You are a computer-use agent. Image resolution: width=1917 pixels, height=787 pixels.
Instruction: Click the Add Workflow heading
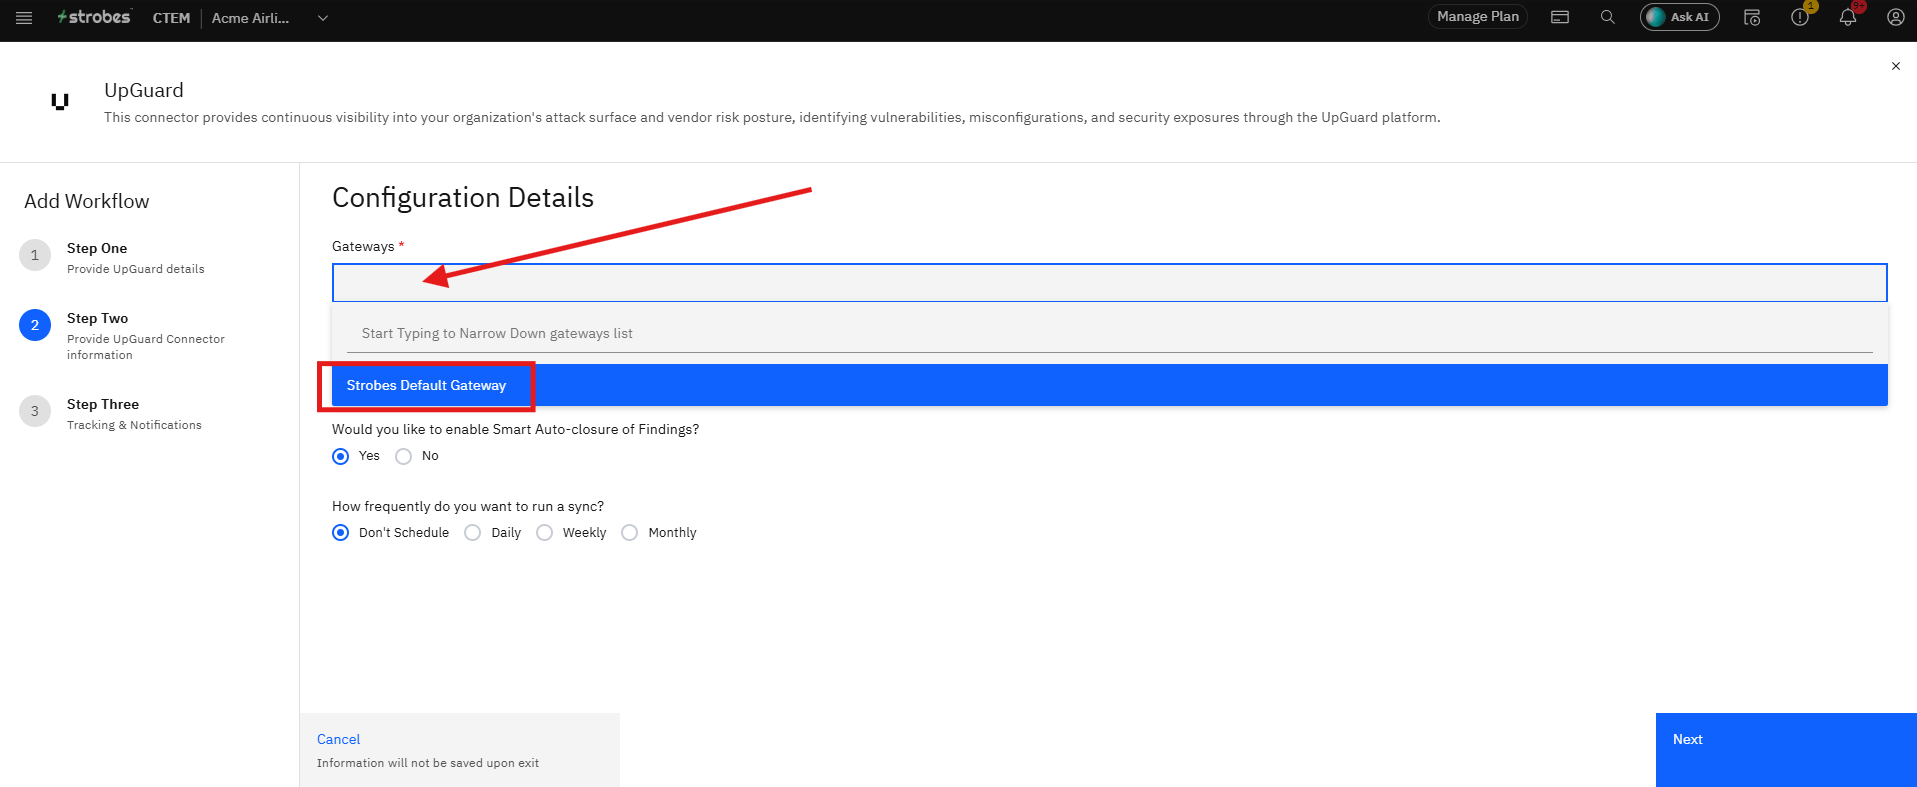(x=87, y=201)
